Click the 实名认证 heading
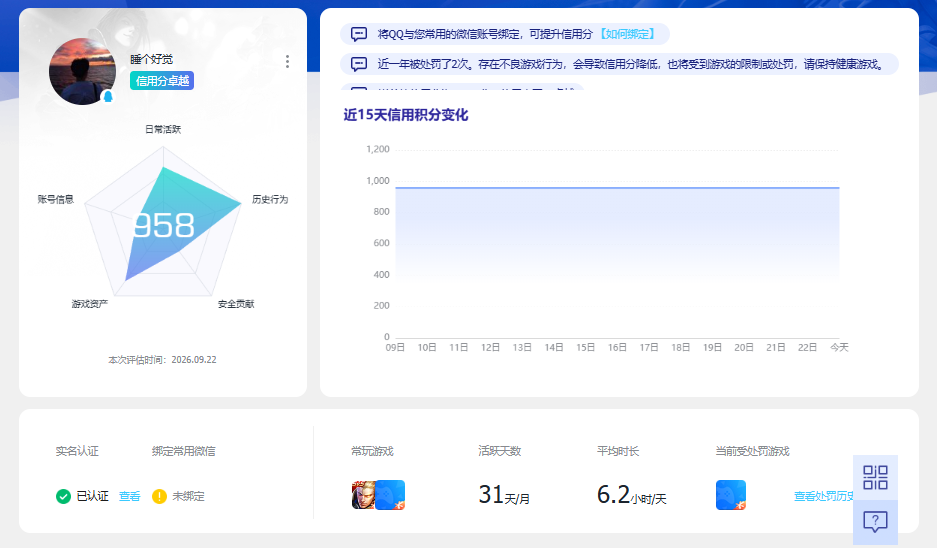937x548 pixels. click(77, 451)
